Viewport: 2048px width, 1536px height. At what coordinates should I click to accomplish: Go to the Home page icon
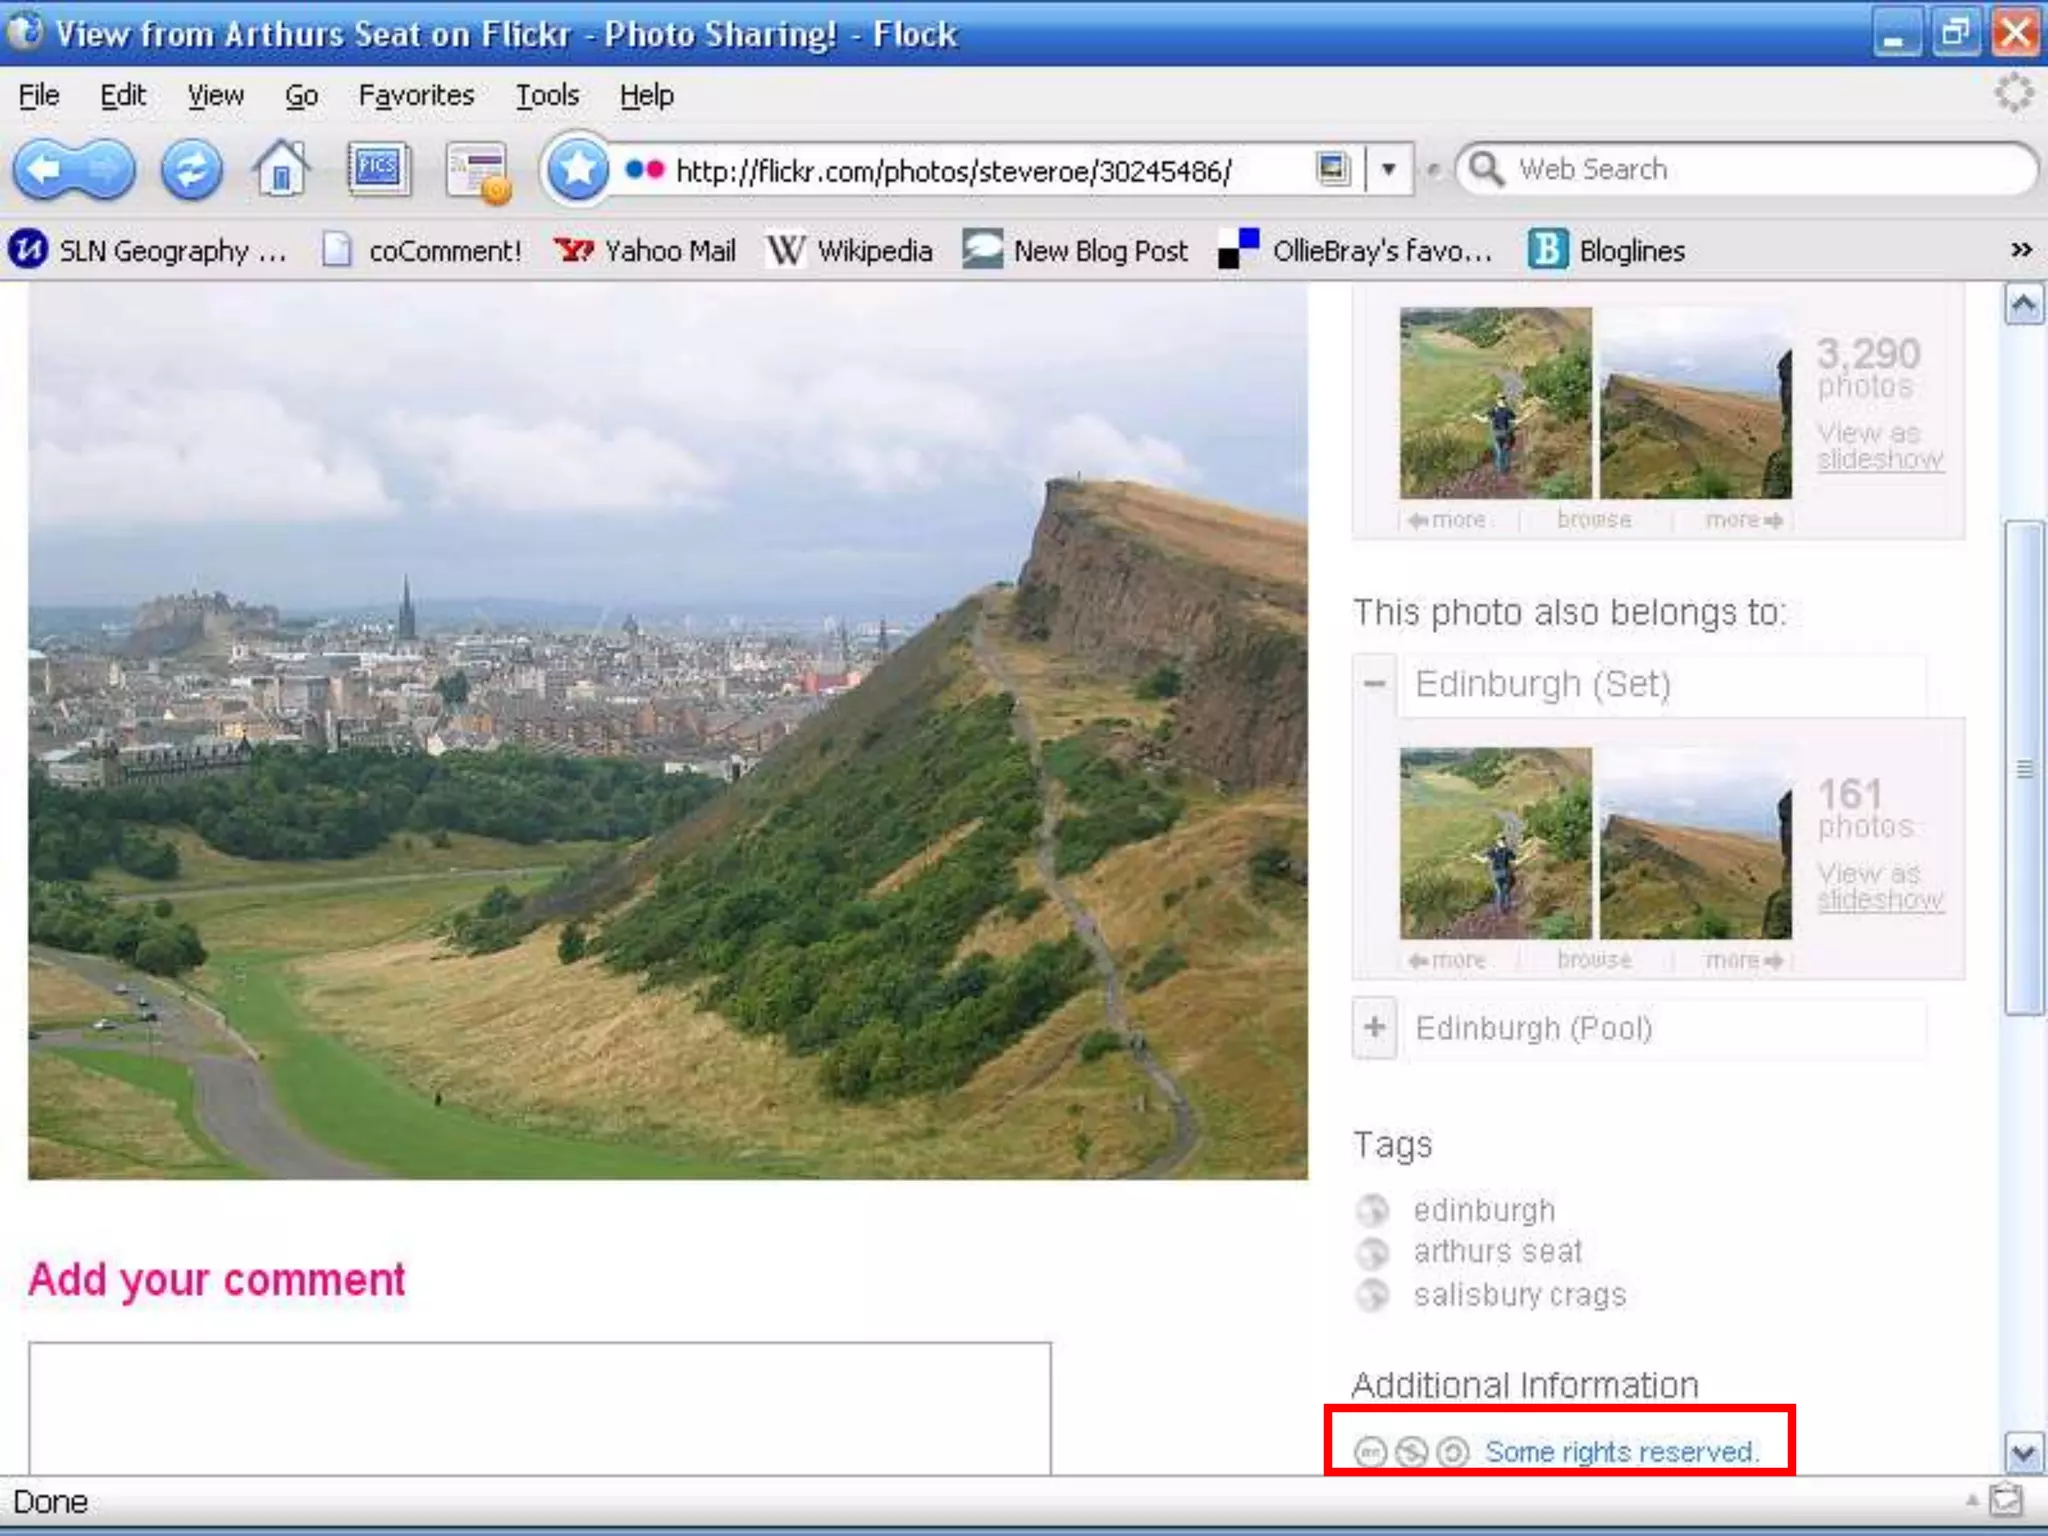[281, 170]
